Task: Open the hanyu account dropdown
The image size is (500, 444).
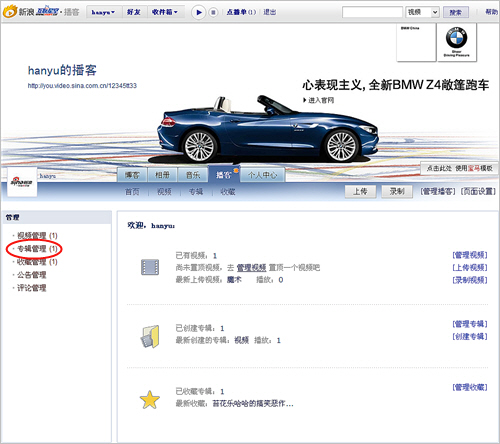Action: [103, 12]
